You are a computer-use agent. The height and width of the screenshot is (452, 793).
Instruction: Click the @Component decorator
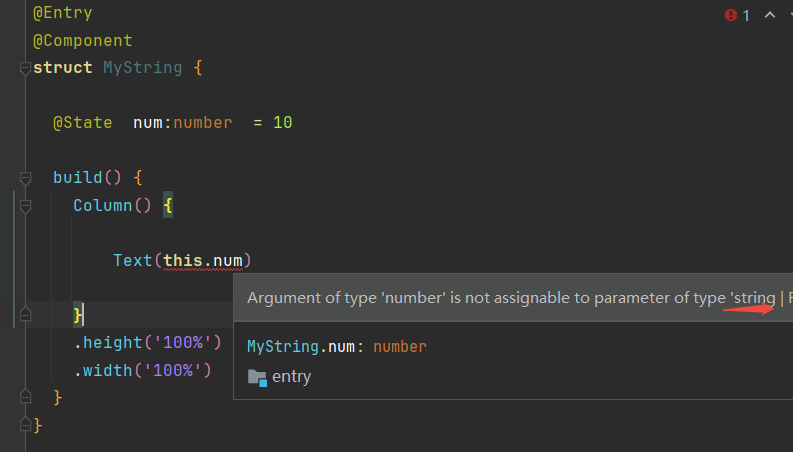click(x=82, y=41)
